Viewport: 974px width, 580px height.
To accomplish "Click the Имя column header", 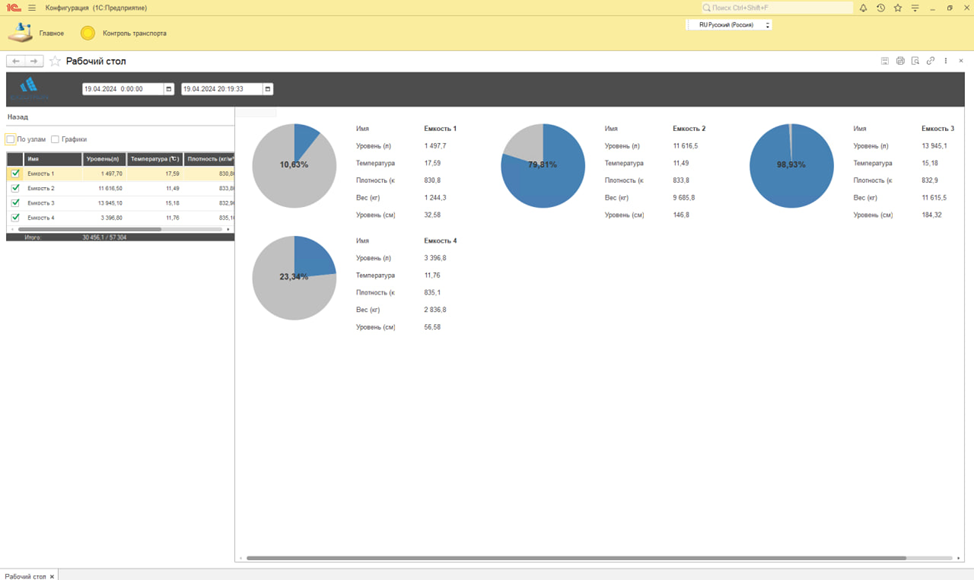I will tap(53, 159).
